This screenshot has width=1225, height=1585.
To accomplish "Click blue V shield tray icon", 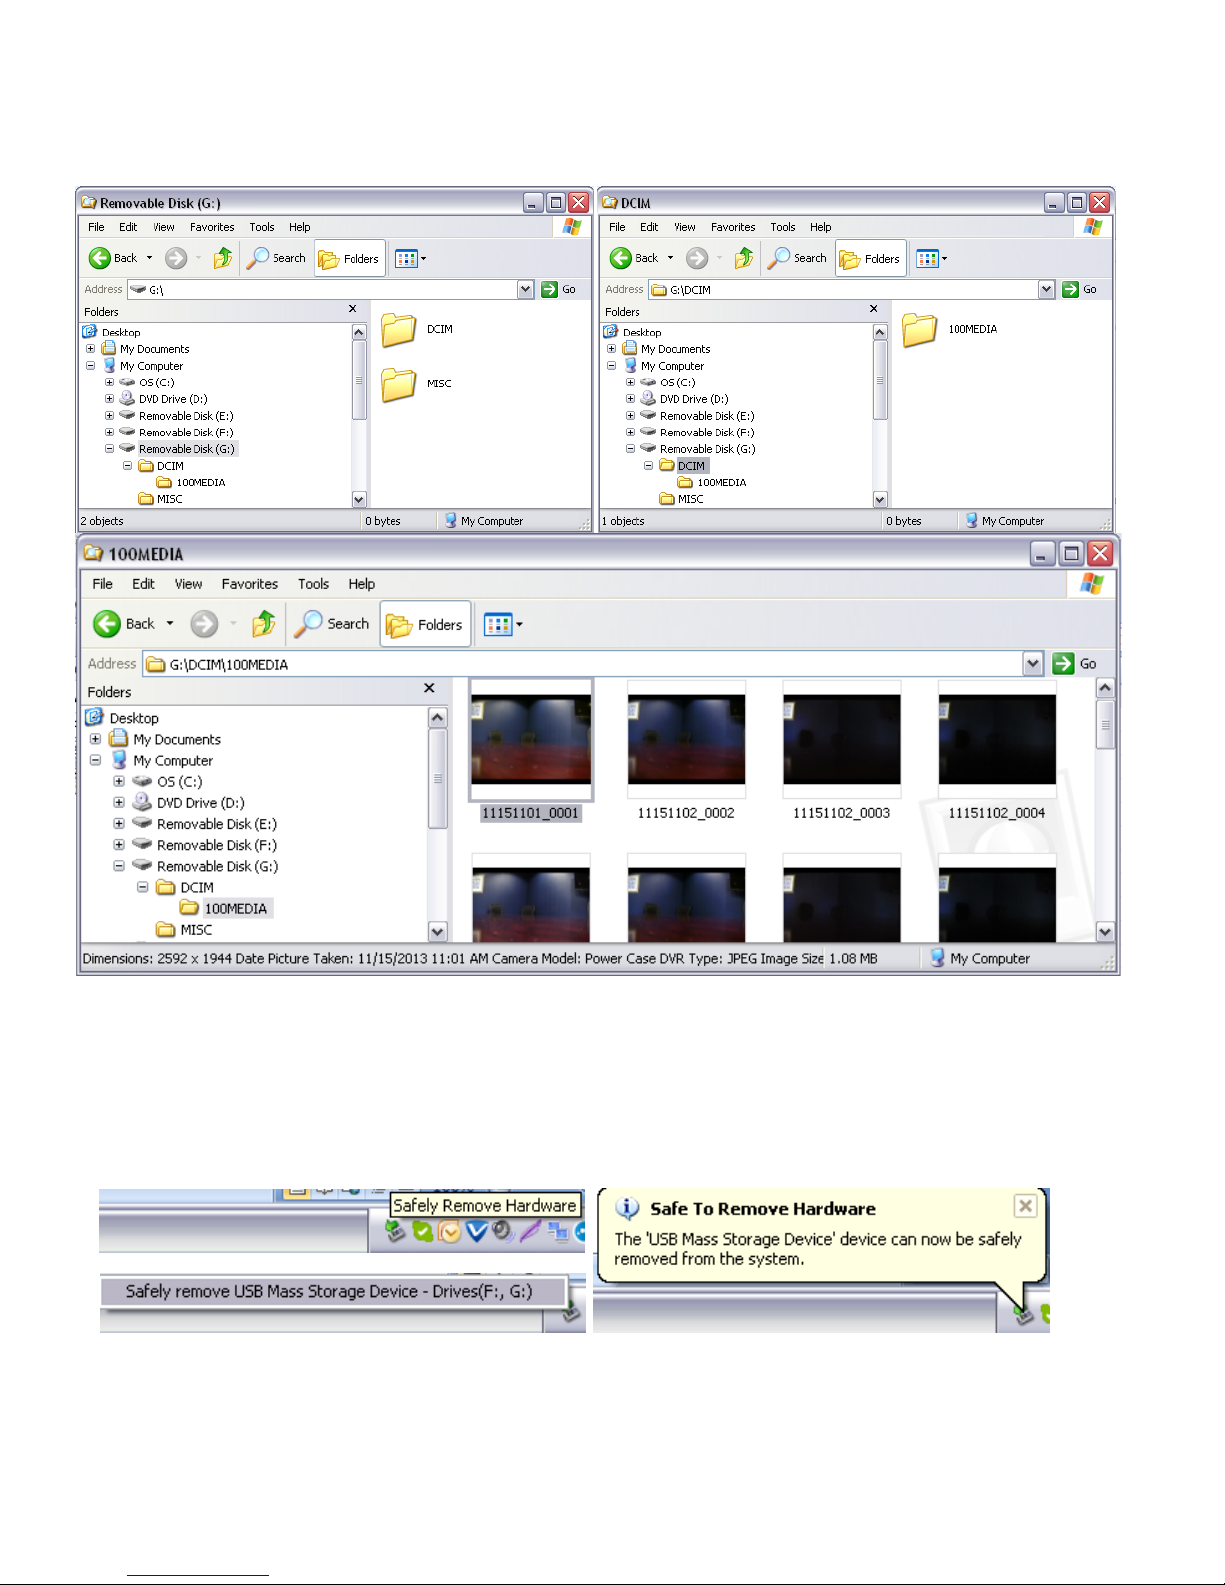I will point(476,1232).
